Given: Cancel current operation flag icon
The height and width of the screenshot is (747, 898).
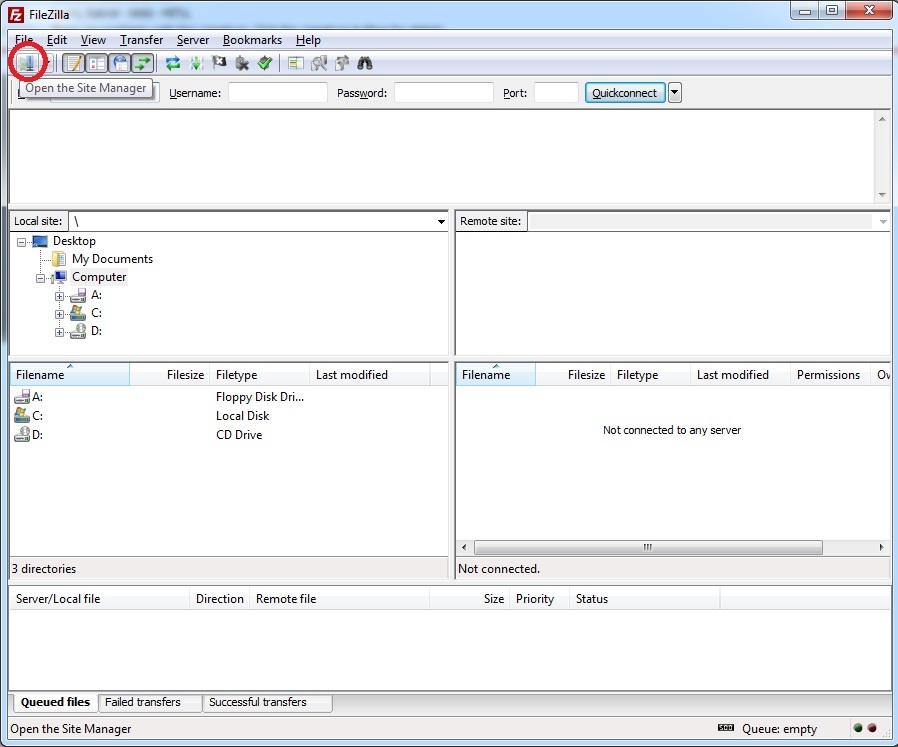Looking at the screenshot, I should pyautogui.click(x=219, y=62).
